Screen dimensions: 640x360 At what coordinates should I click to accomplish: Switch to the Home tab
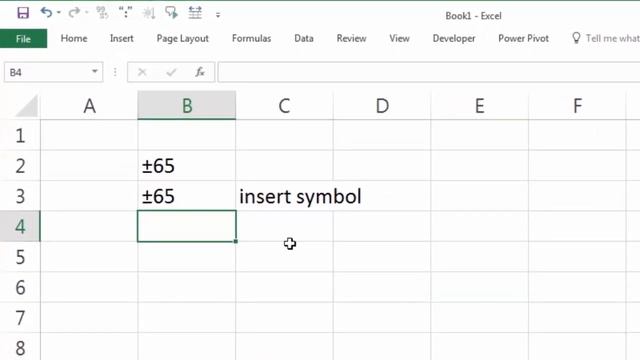[x=74, y=38]
